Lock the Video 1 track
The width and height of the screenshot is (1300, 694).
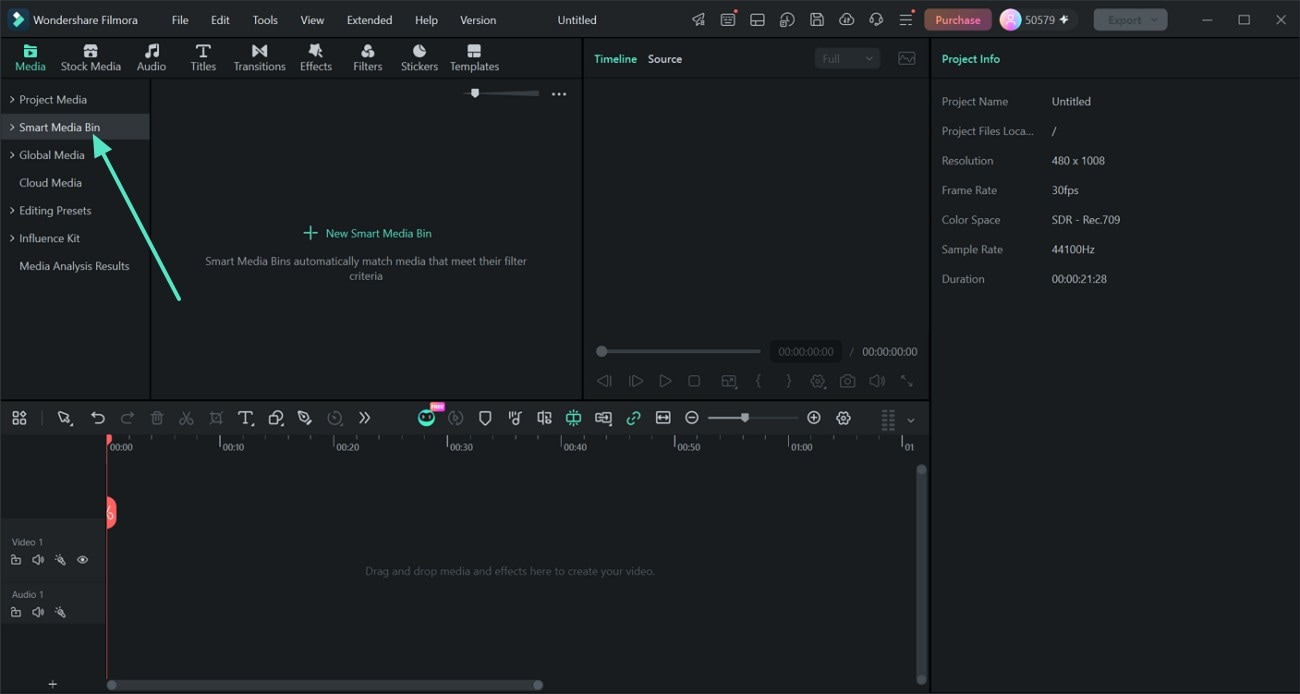16,560
